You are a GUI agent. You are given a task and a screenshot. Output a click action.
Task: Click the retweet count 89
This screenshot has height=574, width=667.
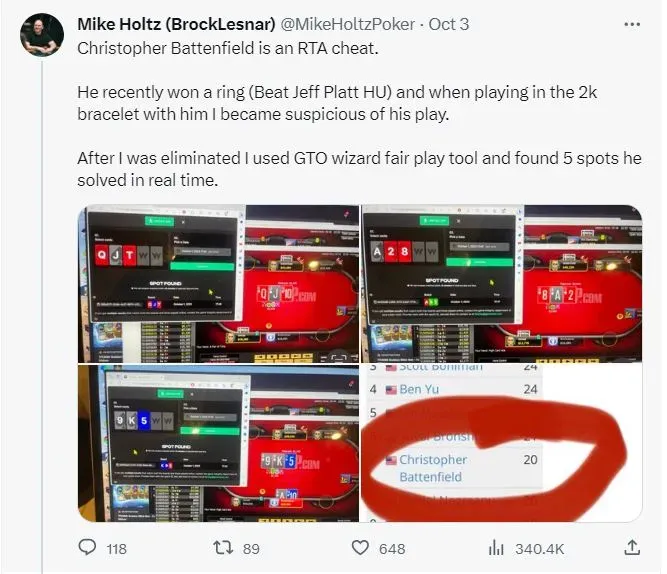click(251, 549)
